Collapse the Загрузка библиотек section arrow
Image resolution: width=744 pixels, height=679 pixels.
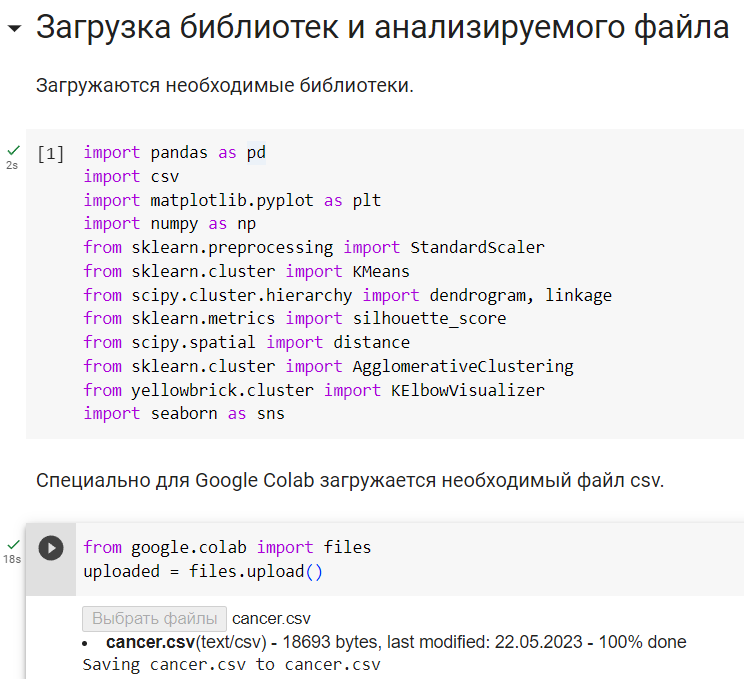pos(14,29)
